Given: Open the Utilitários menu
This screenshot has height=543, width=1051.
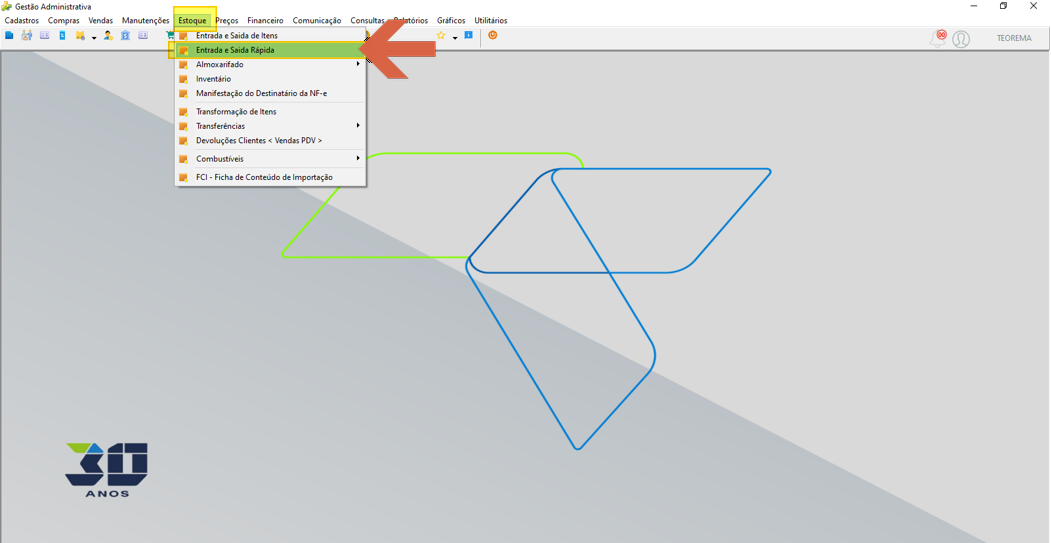Looking at the screenshot, I should (x=491, y=21).
